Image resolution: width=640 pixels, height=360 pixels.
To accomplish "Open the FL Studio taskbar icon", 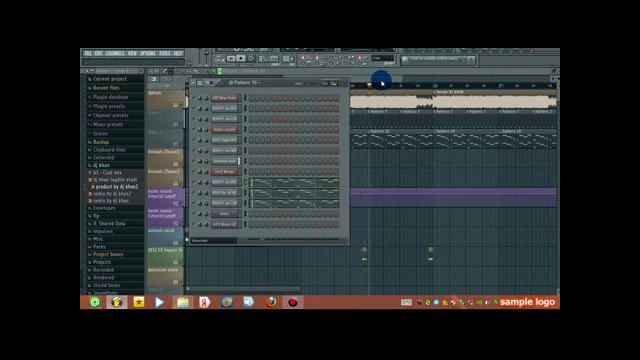I will 117,302.
